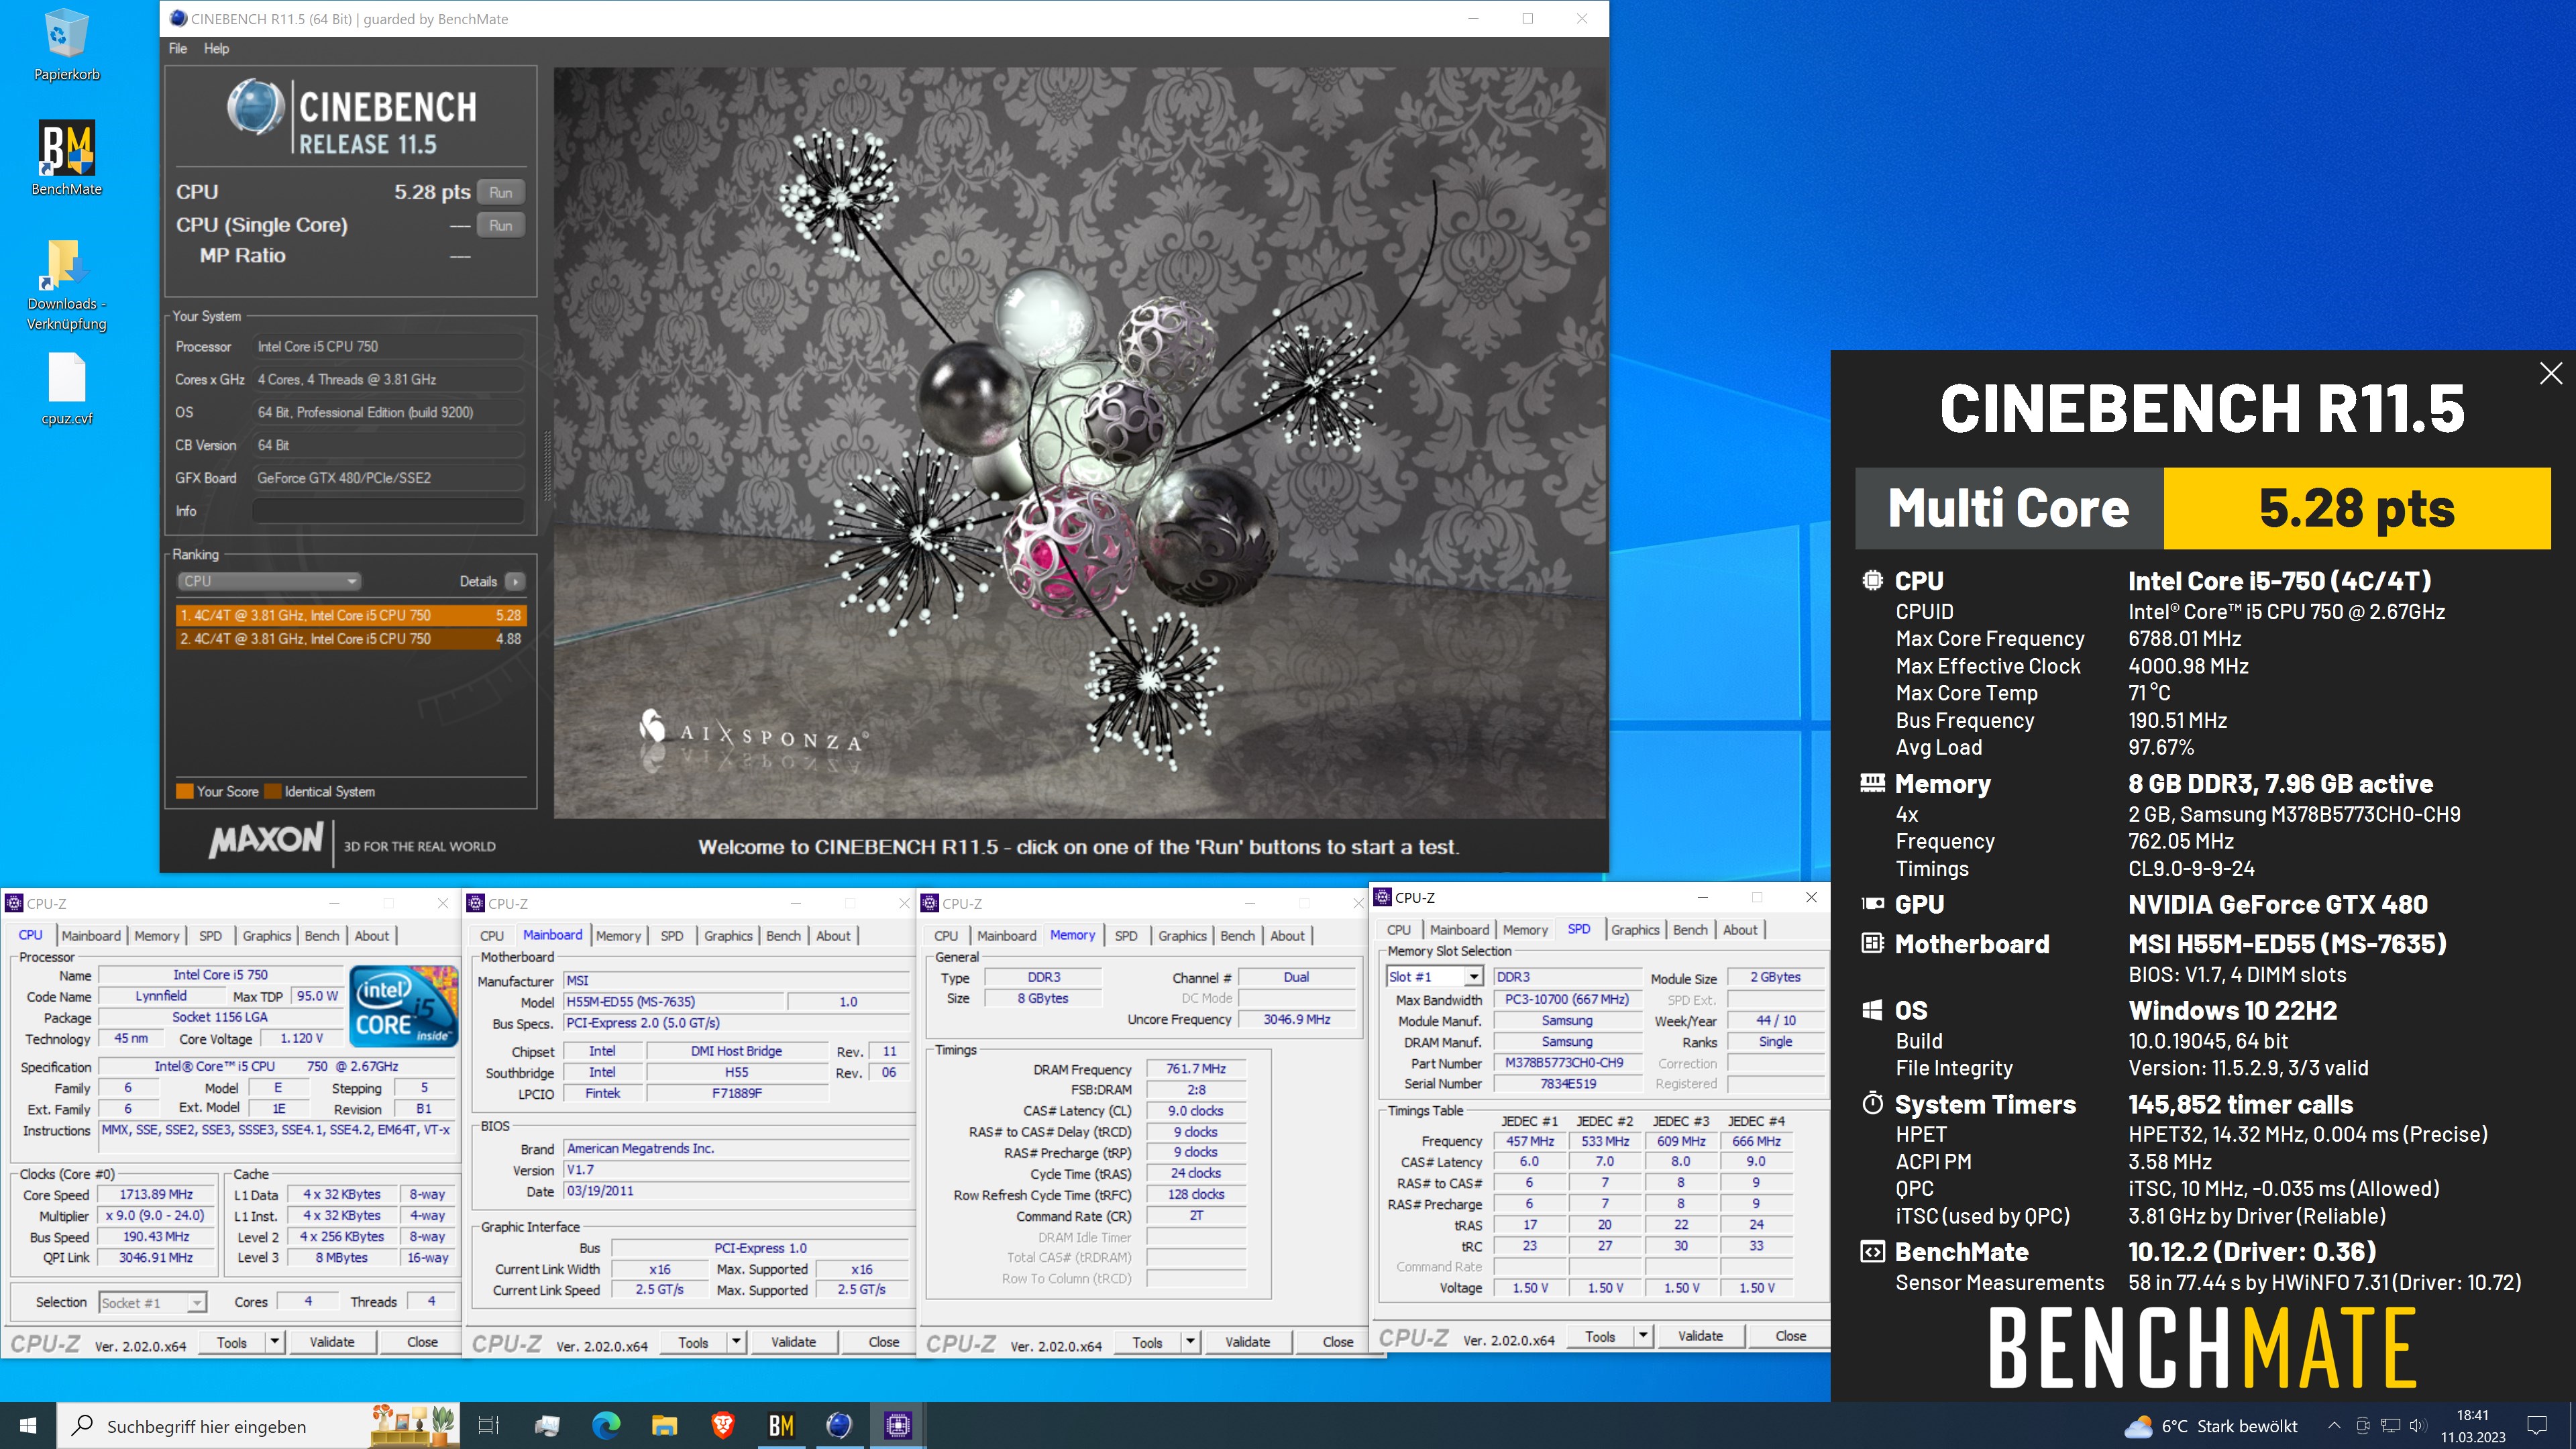Open the weather widget showing 6°C
The height and width of the screenshot is (1449, 2576).
[2210, 1426]
